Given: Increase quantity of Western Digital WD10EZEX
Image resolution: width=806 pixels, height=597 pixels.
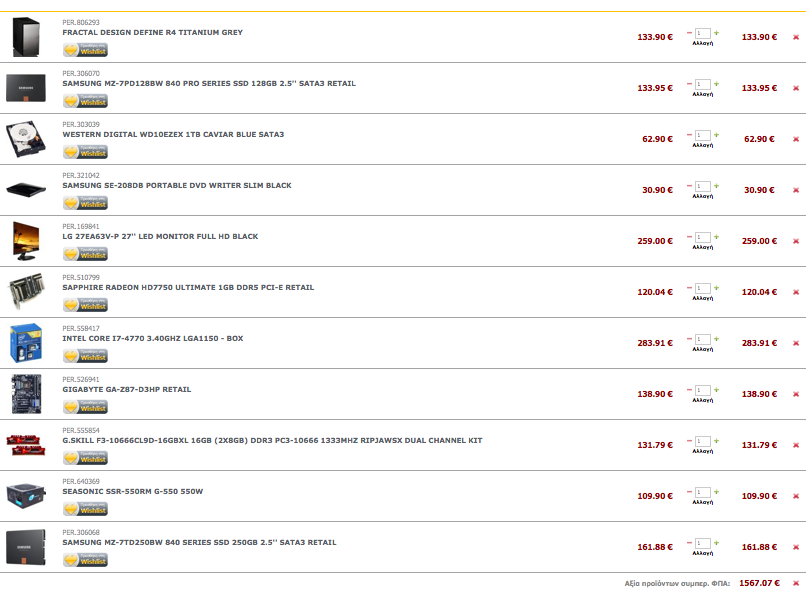Looking at the screenshot, I should point(717,134).
